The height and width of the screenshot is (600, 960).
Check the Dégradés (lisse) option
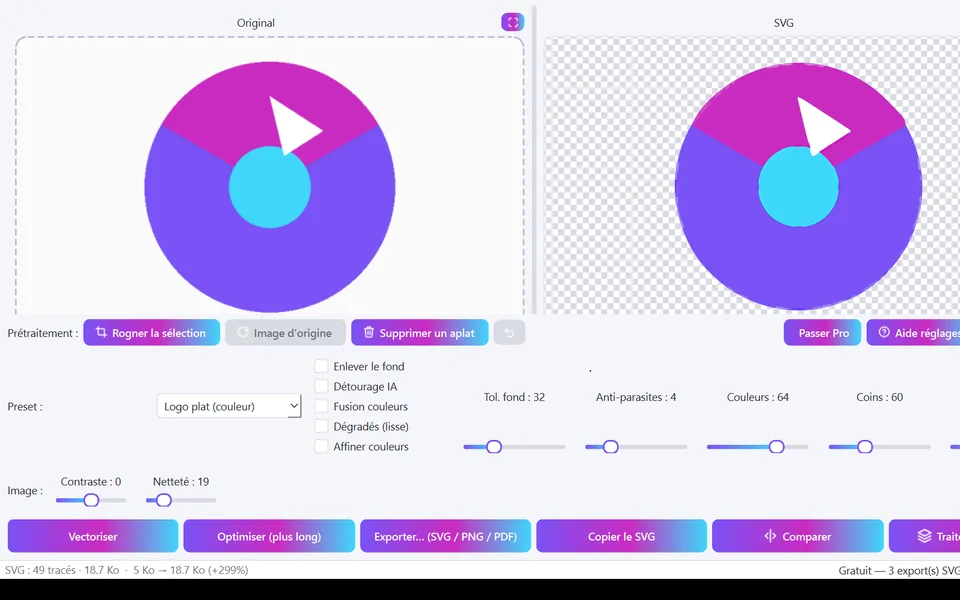[321, 426]
